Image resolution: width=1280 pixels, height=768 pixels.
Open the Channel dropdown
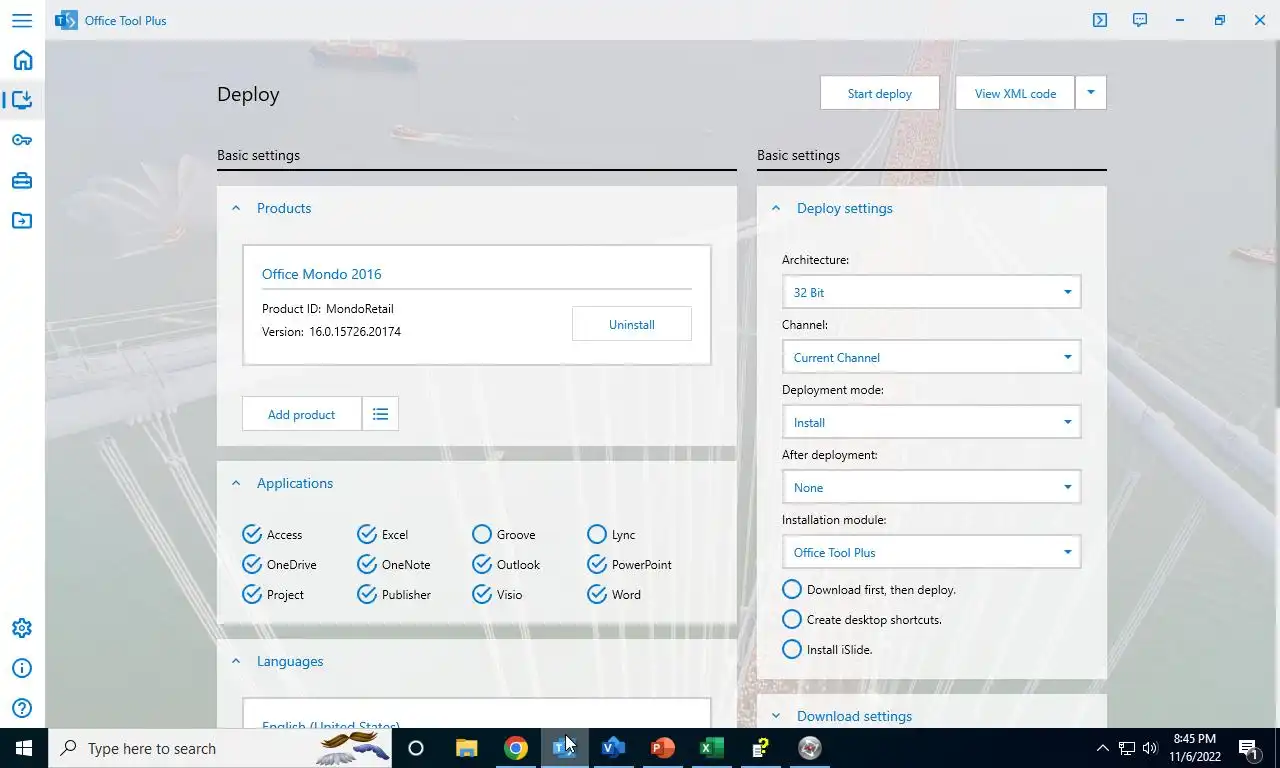(931, 357)
